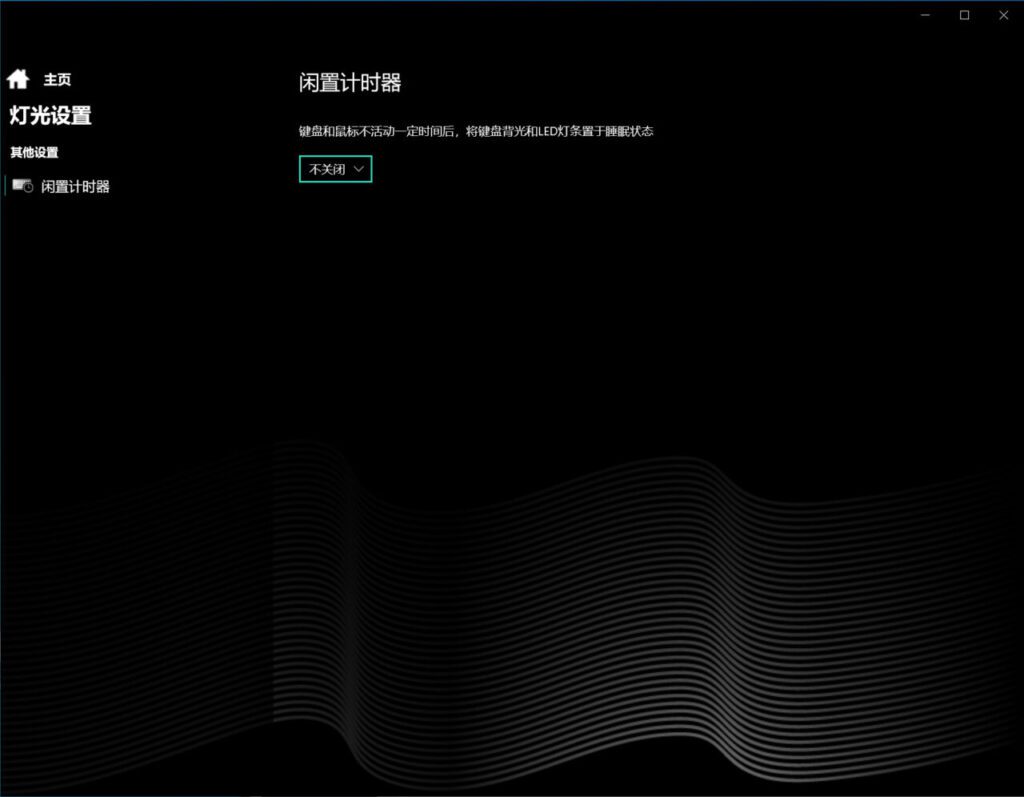This screenshot has width=1024, height=797.
Task: Close the lighting settings window
Action: point(1003,15)
